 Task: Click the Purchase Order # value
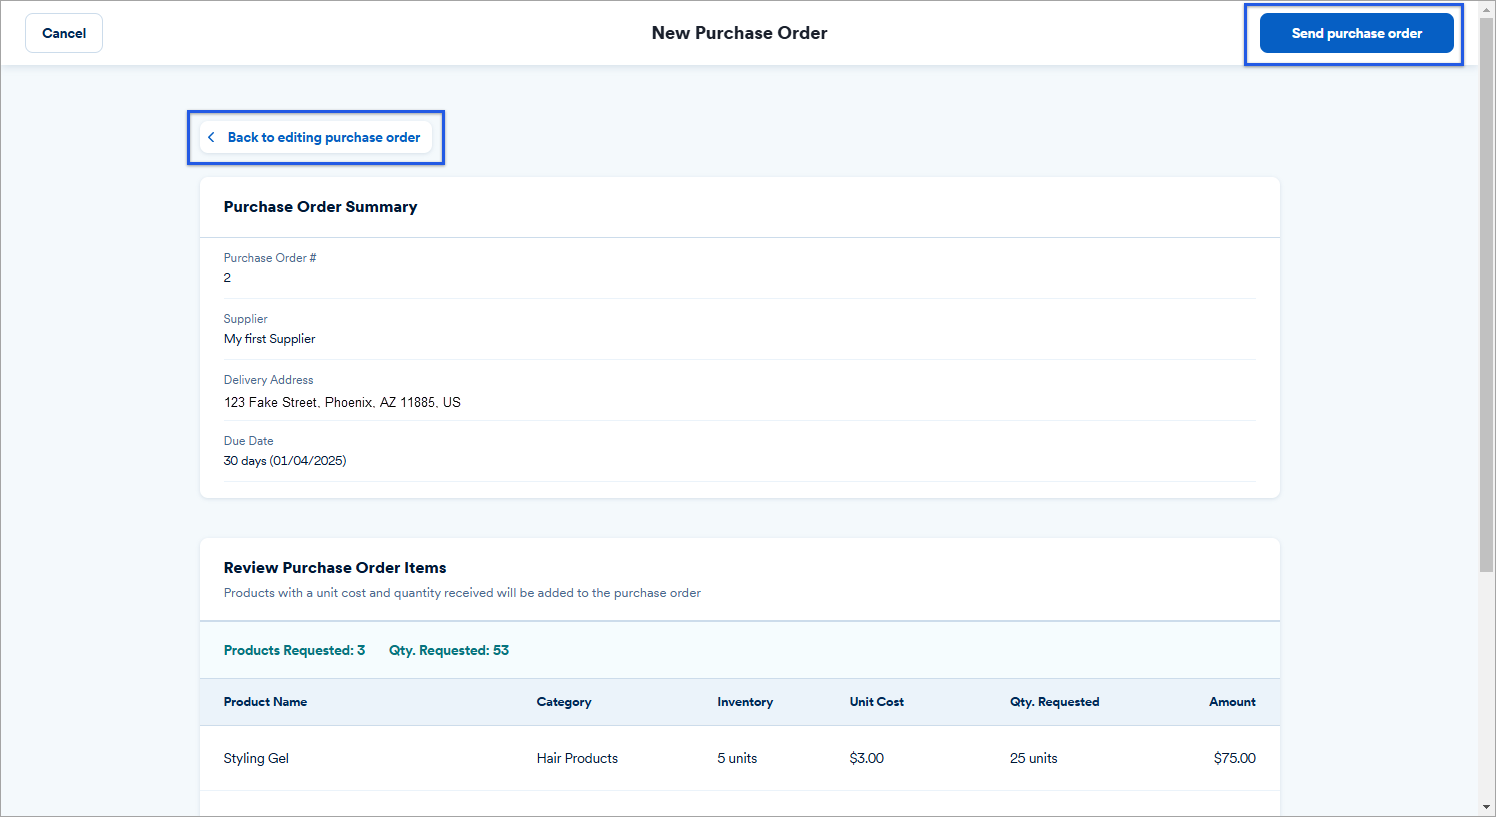pos(227,278)
